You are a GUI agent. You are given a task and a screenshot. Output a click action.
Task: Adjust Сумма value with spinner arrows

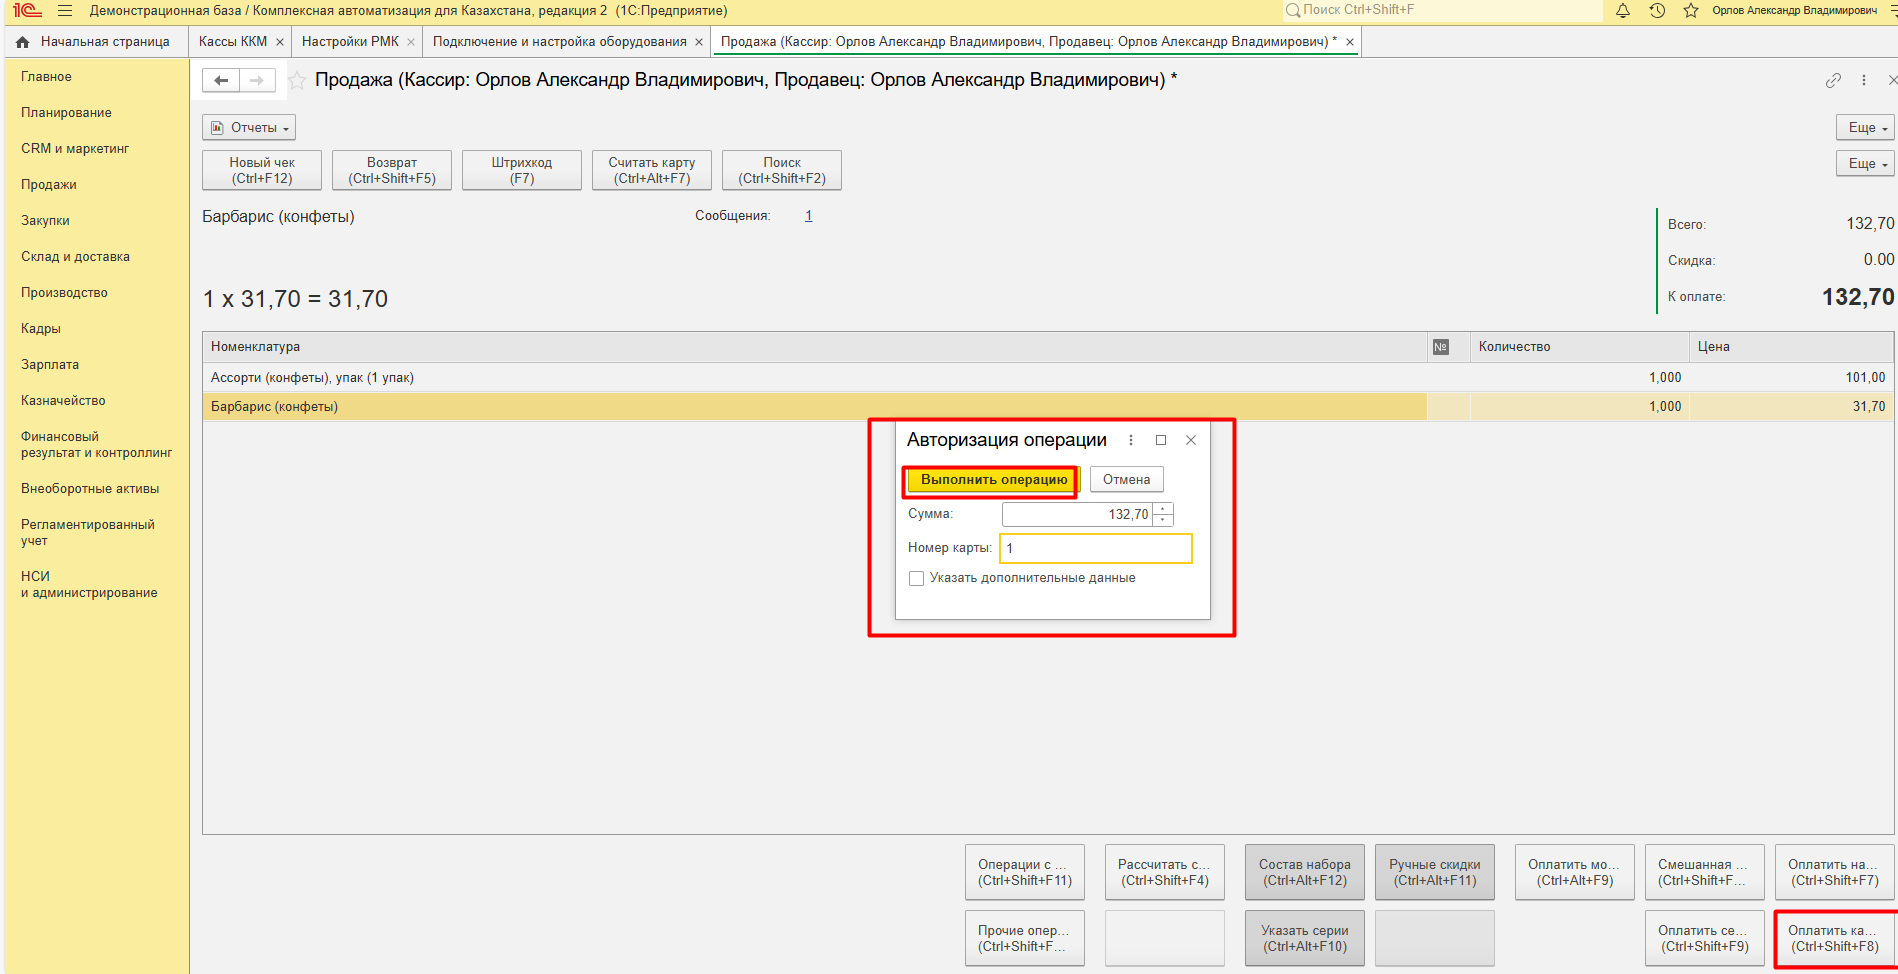click(1162, 514)
